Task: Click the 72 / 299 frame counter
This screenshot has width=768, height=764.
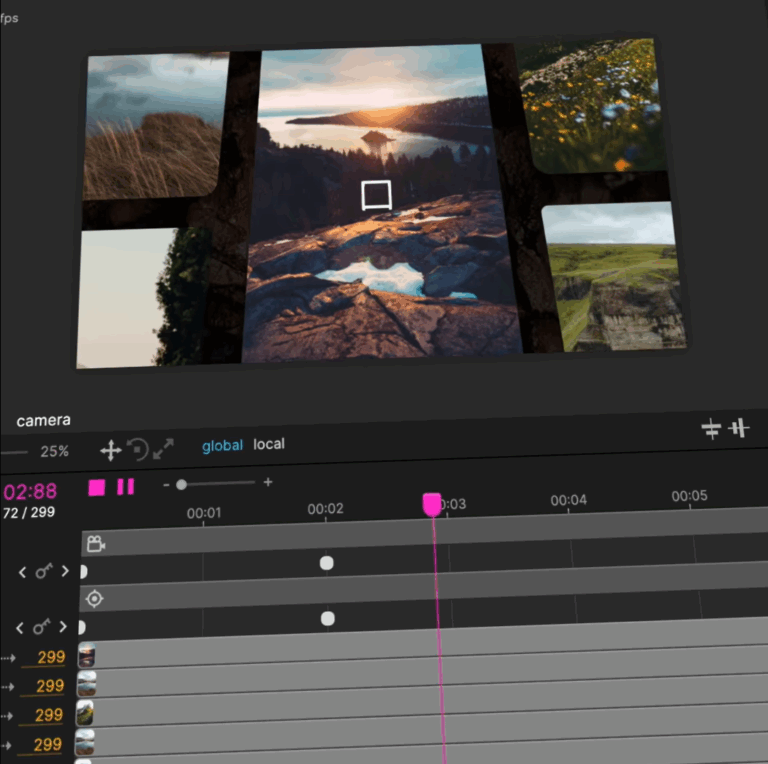Action: click(29, 513)
